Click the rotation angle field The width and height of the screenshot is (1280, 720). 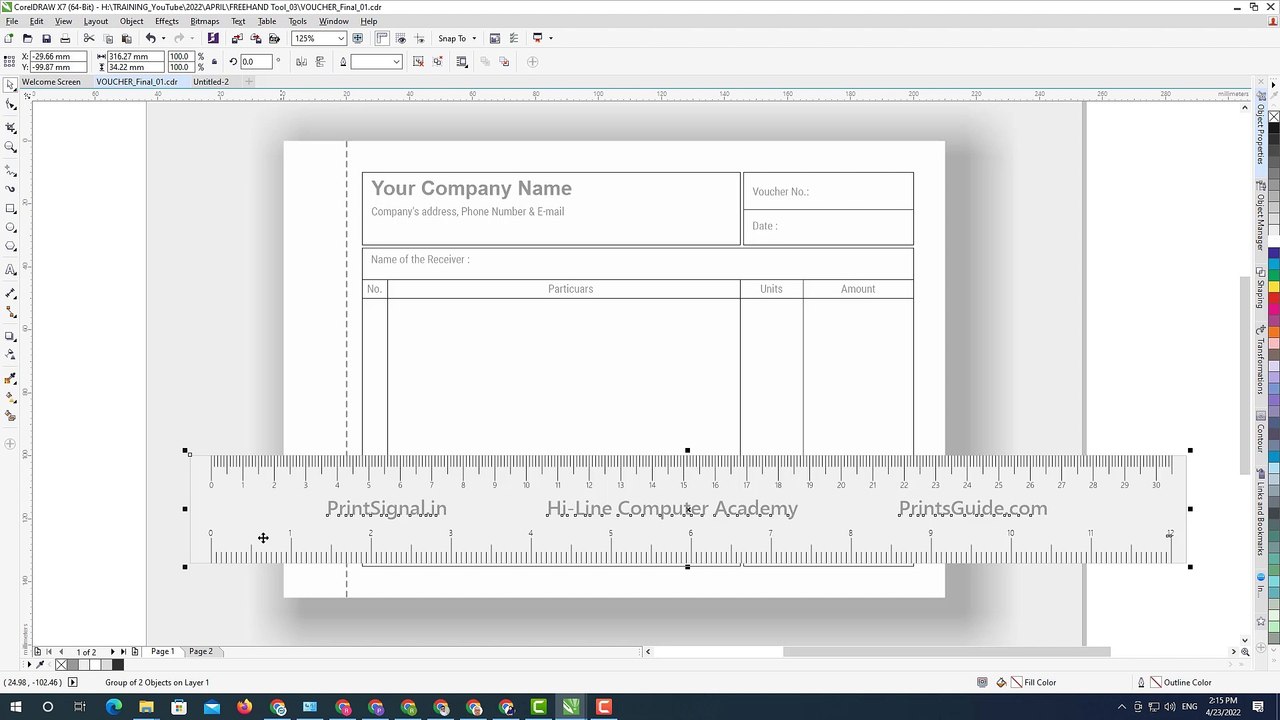tap(258, 62)
